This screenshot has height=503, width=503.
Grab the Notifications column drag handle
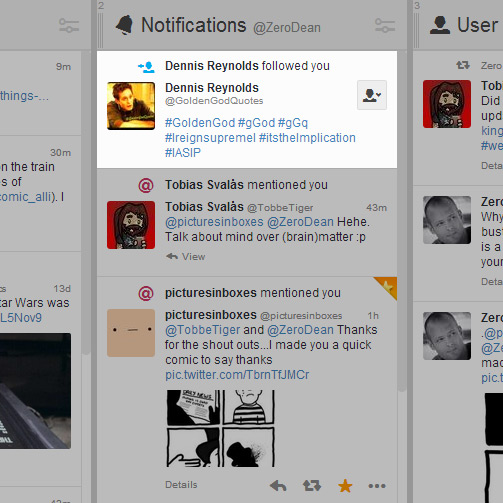[x=100, y=30]
